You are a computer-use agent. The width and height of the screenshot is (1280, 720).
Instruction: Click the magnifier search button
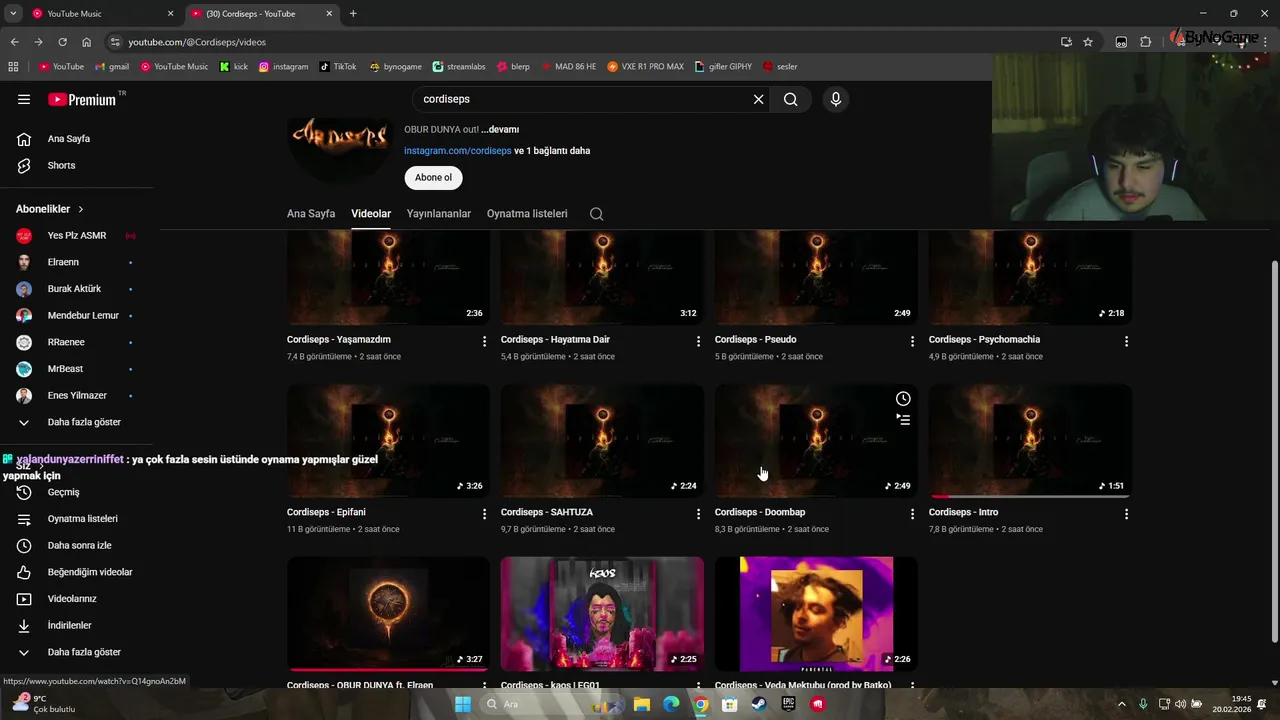pos(790,99)
